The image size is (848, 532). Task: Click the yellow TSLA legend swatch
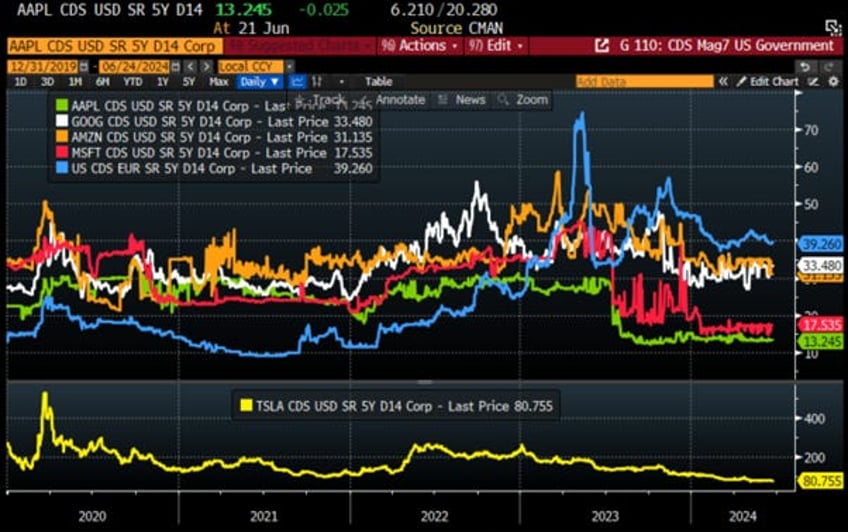click(246, 405)
